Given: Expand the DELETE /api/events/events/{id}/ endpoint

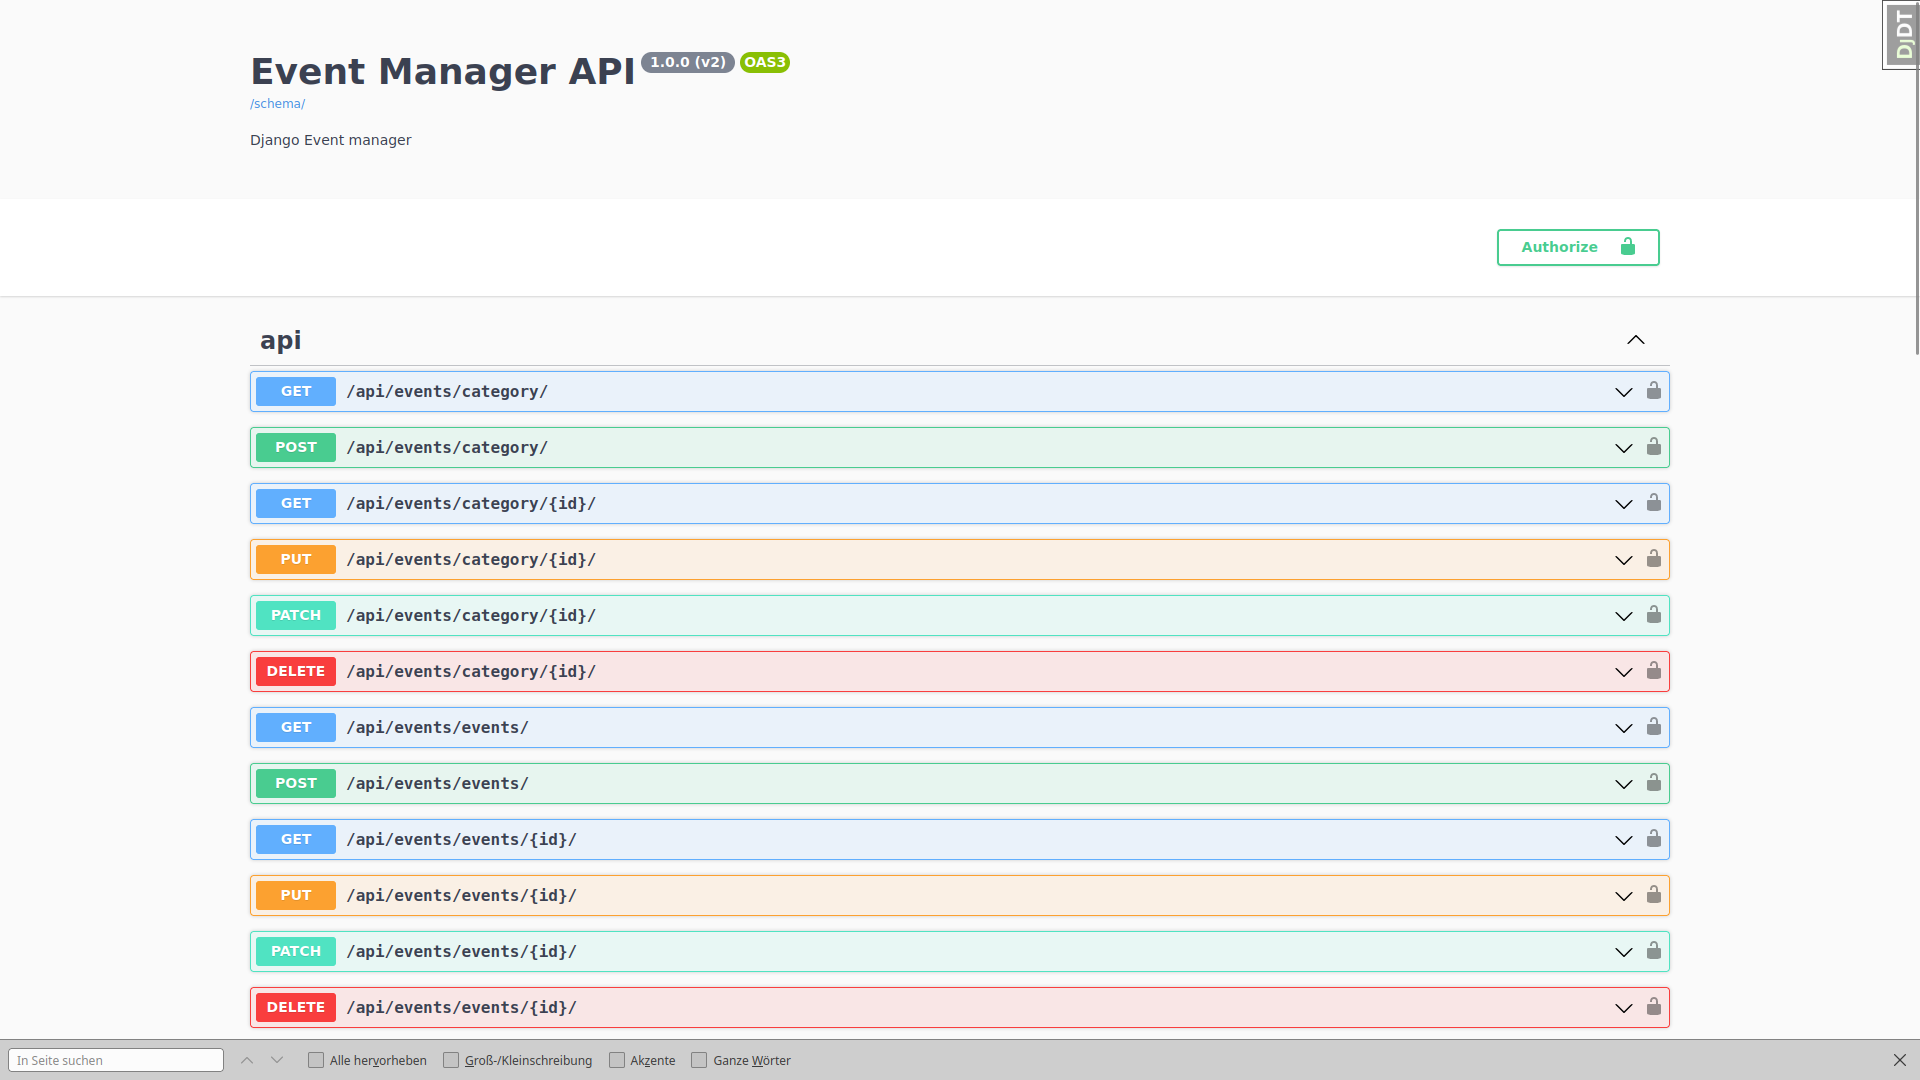Looking at the screenshot, I should pos(1622,1007).
